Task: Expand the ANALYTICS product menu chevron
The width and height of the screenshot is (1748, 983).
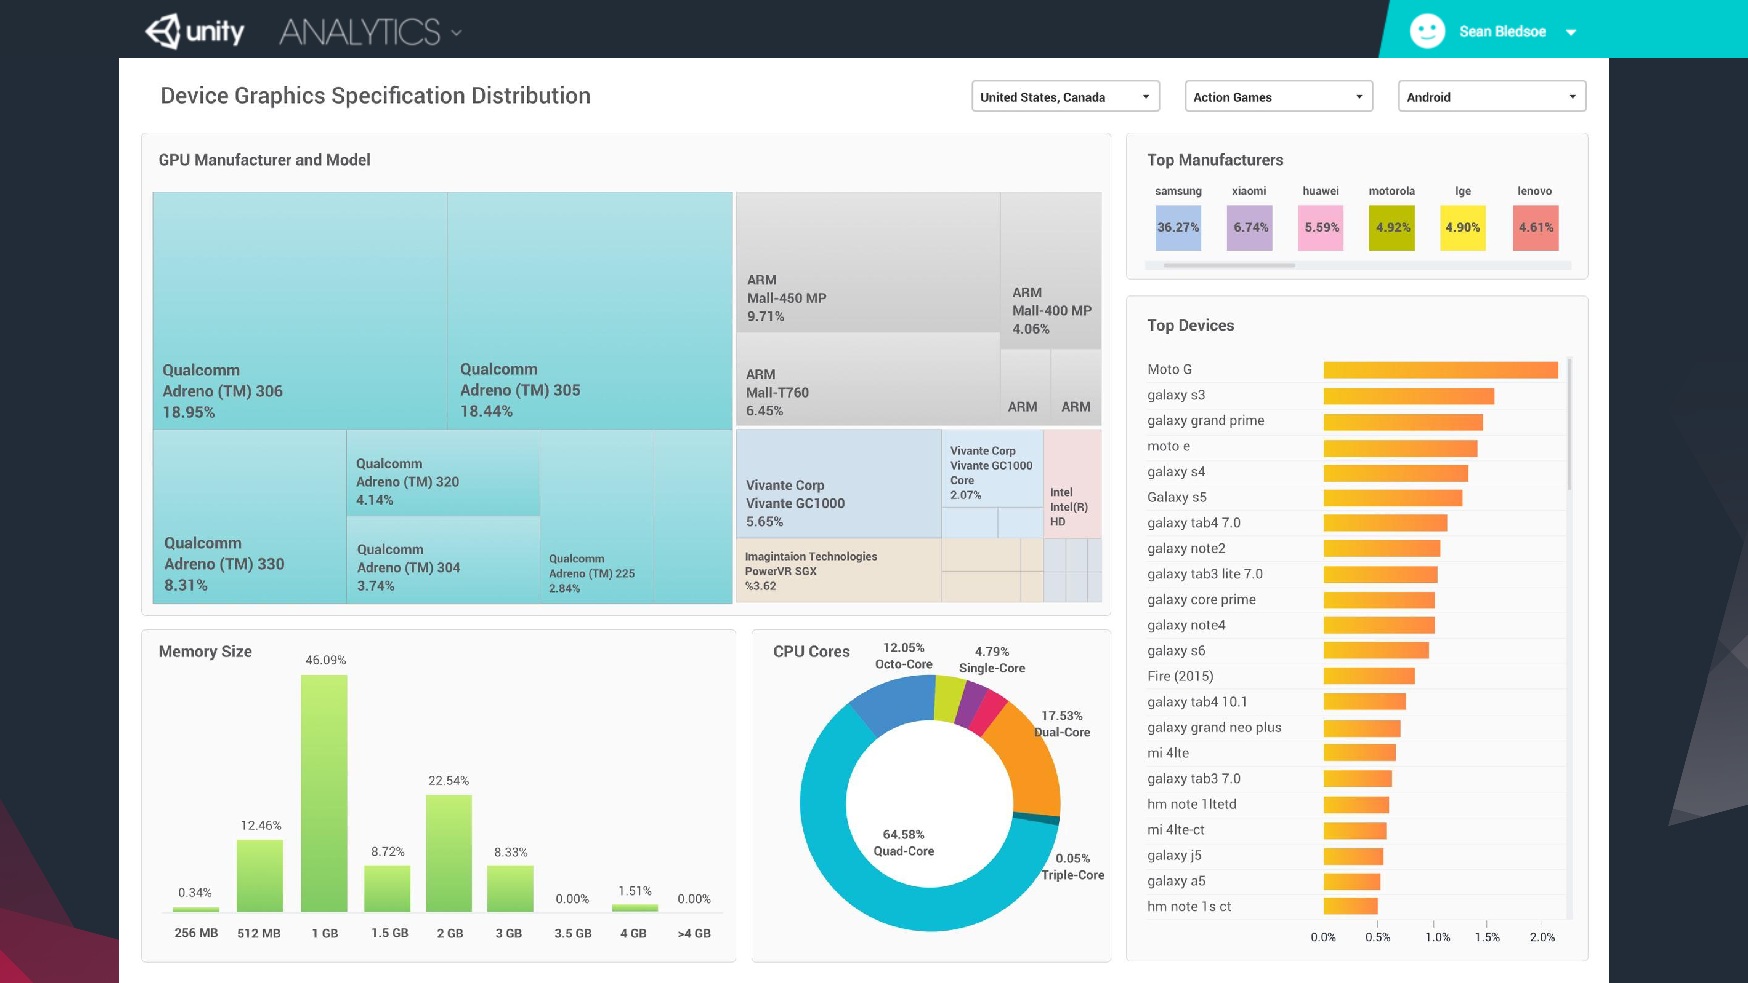Action: coord(456,33)
